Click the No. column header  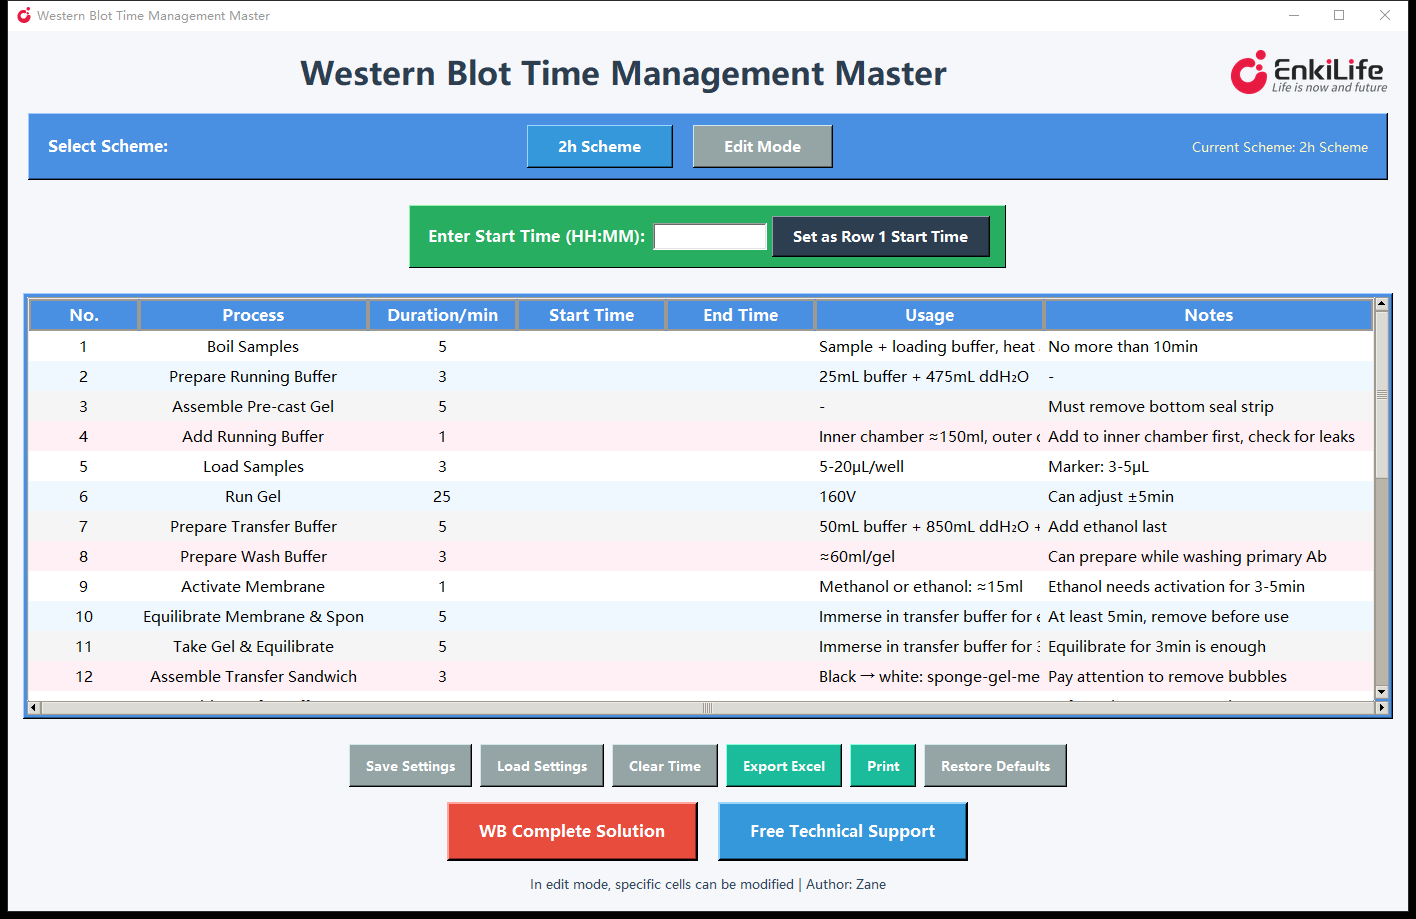(x=84, y=315)
